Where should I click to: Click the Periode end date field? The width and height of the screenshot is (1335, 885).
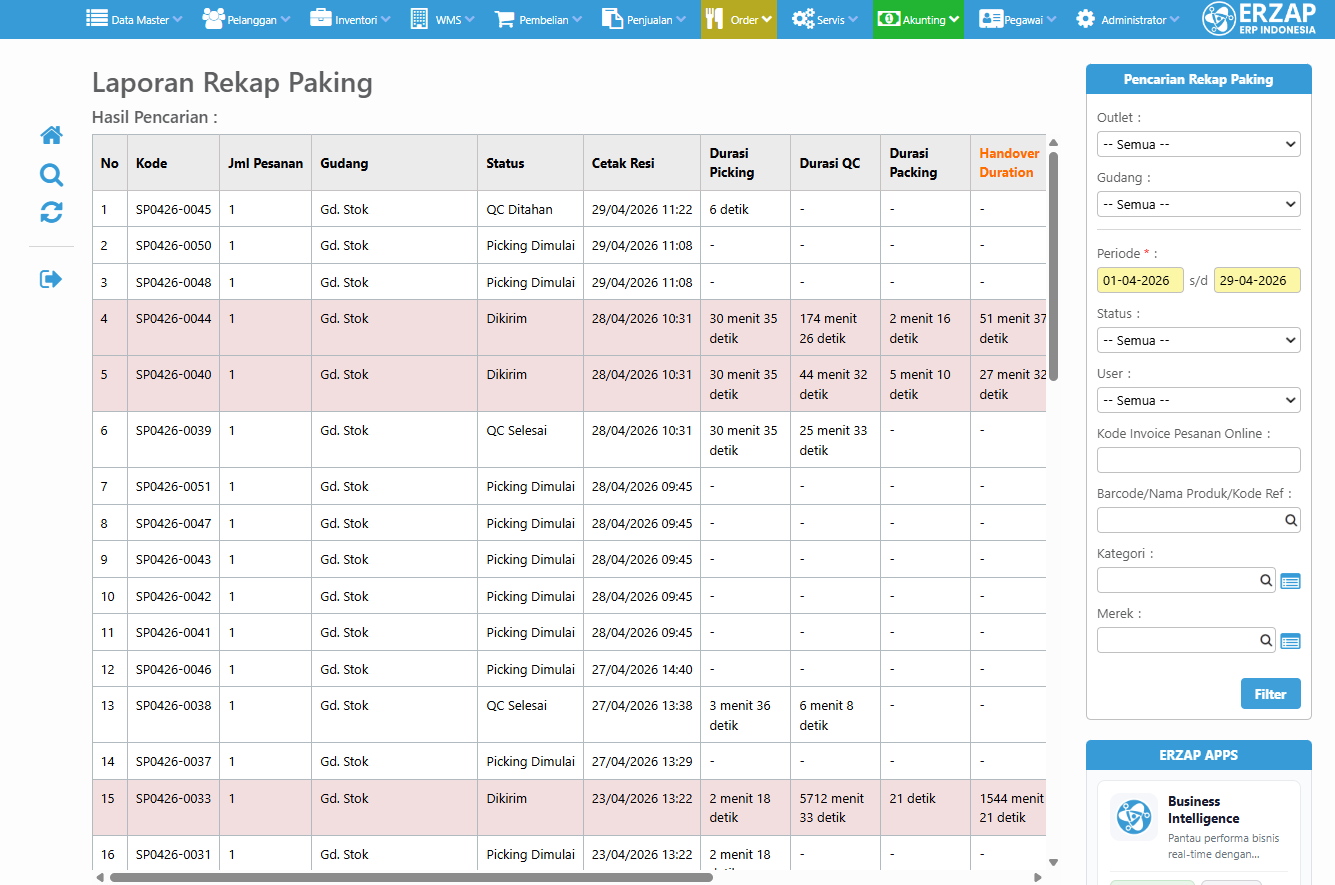click(1257, 280)
